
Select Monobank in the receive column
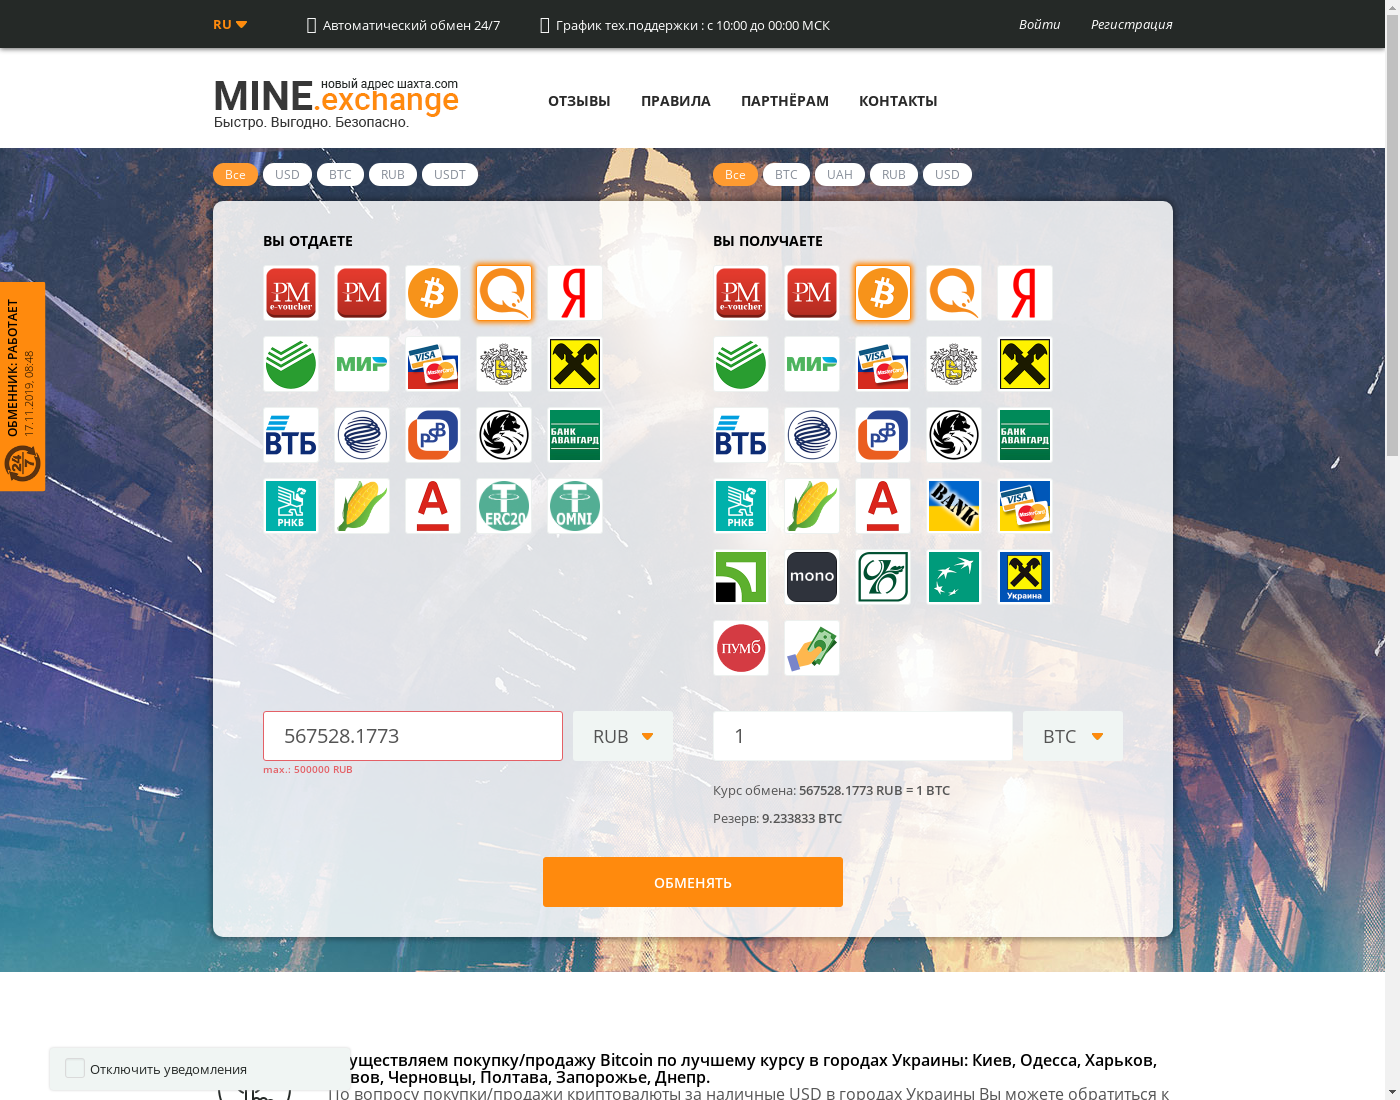812,577
